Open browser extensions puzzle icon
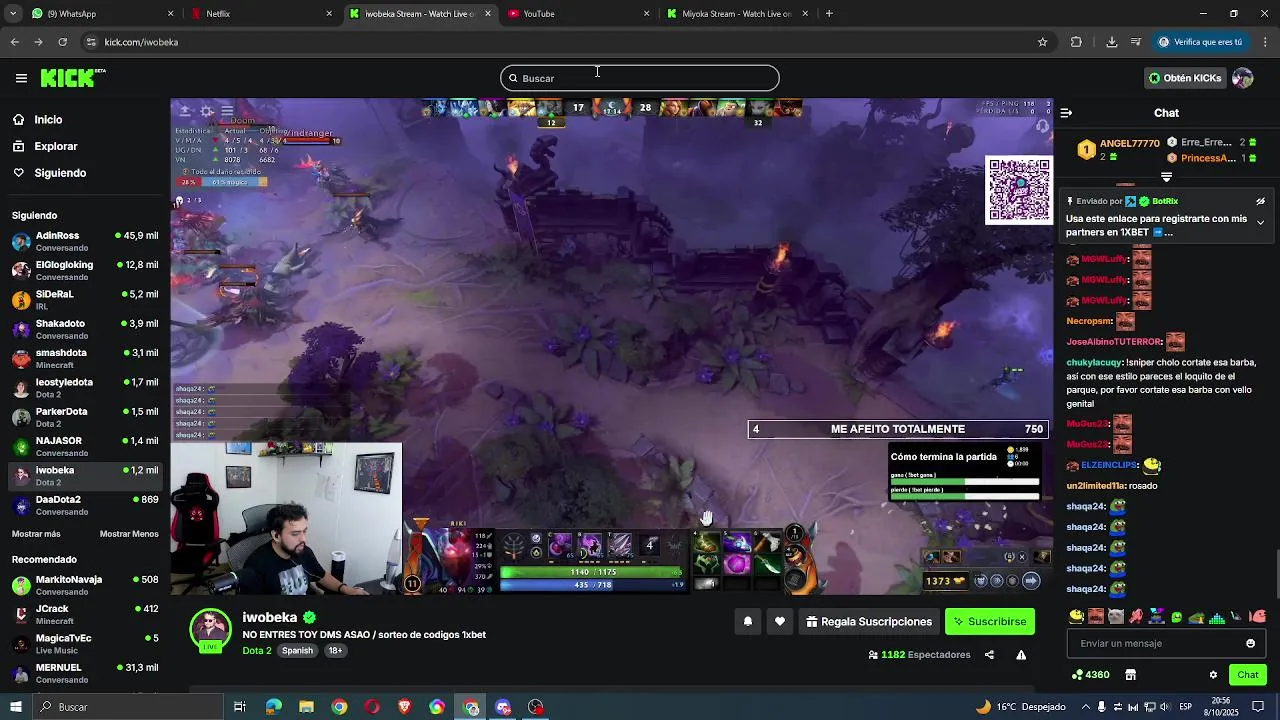 [x=1076, y=42]
